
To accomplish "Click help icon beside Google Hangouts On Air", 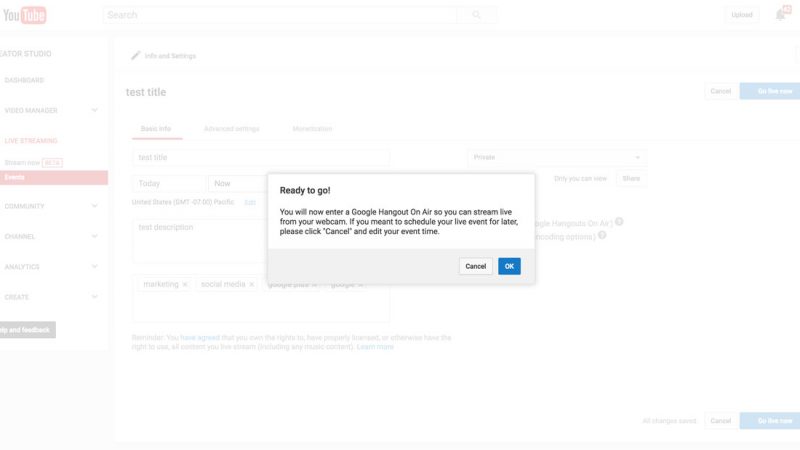I will click(x=619, y=222).
